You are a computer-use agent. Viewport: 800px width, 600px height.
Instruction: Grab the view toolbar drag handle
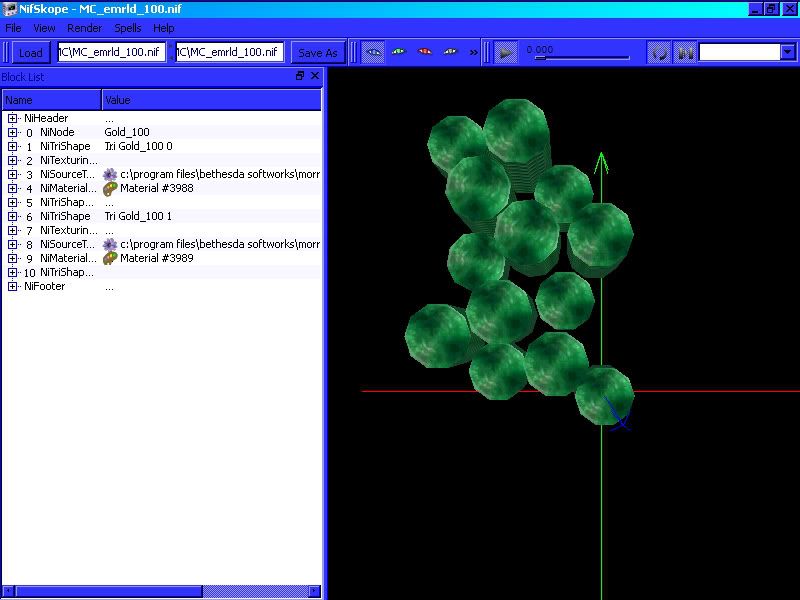point(354,53)
